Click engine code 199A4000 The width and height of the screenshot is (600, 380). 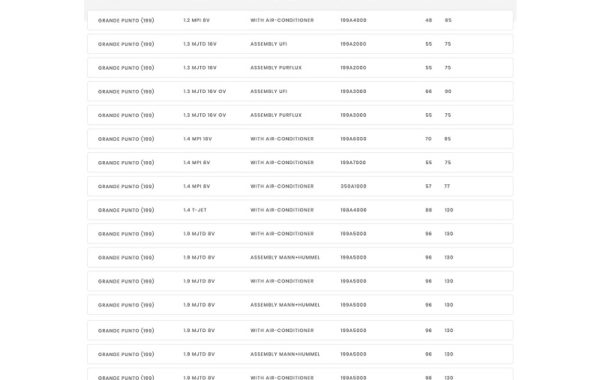(353, 20)
